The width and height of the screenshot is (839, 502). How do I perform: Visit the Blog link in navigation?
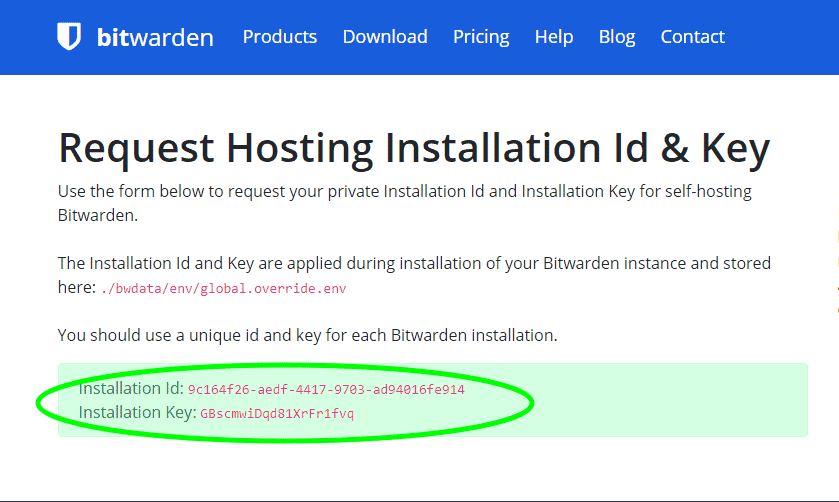617,37
